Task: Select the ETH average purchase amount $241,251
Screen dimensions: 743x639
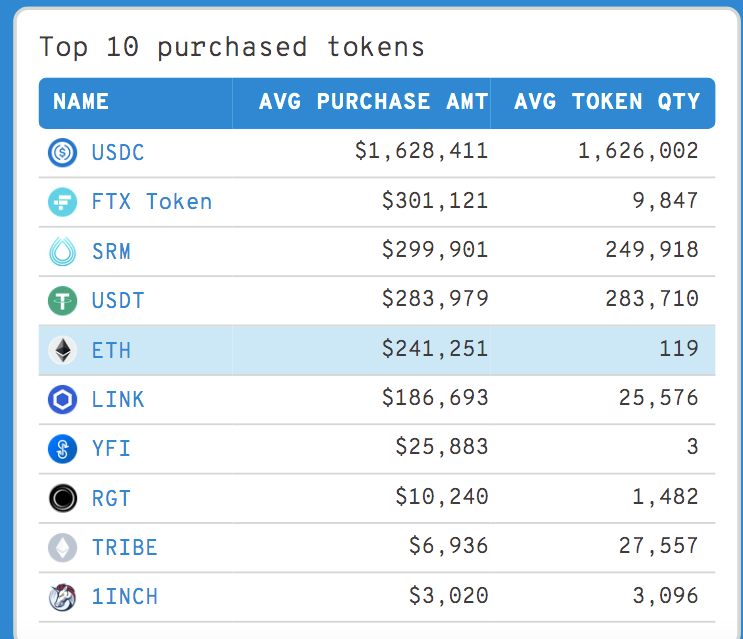Action: (435, 349)
